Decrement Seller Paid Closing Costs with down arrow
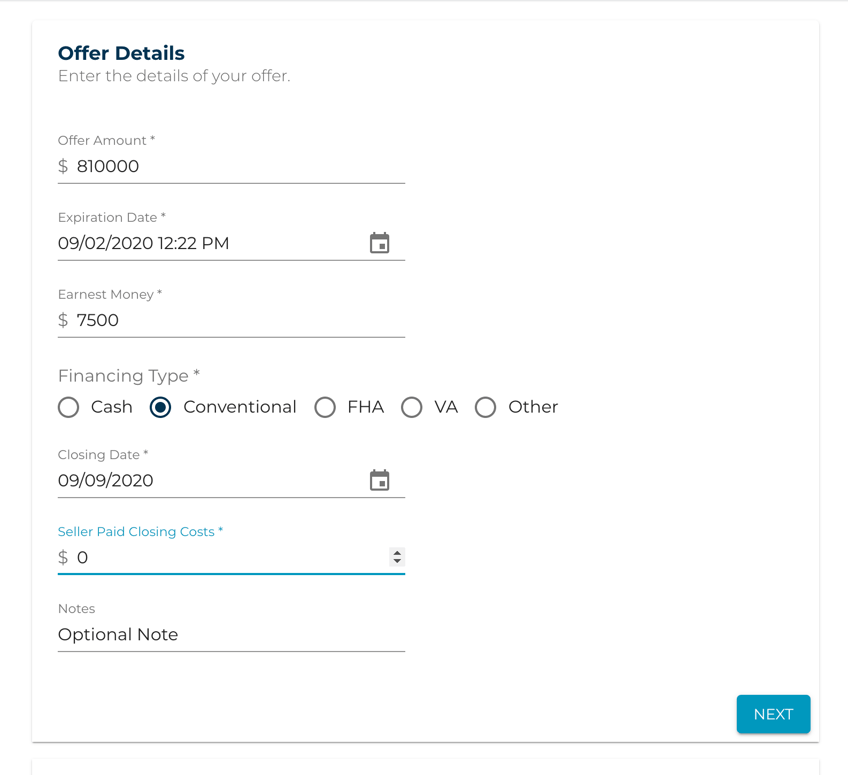The width and height of the screenshot is (848, 775). 397,561
